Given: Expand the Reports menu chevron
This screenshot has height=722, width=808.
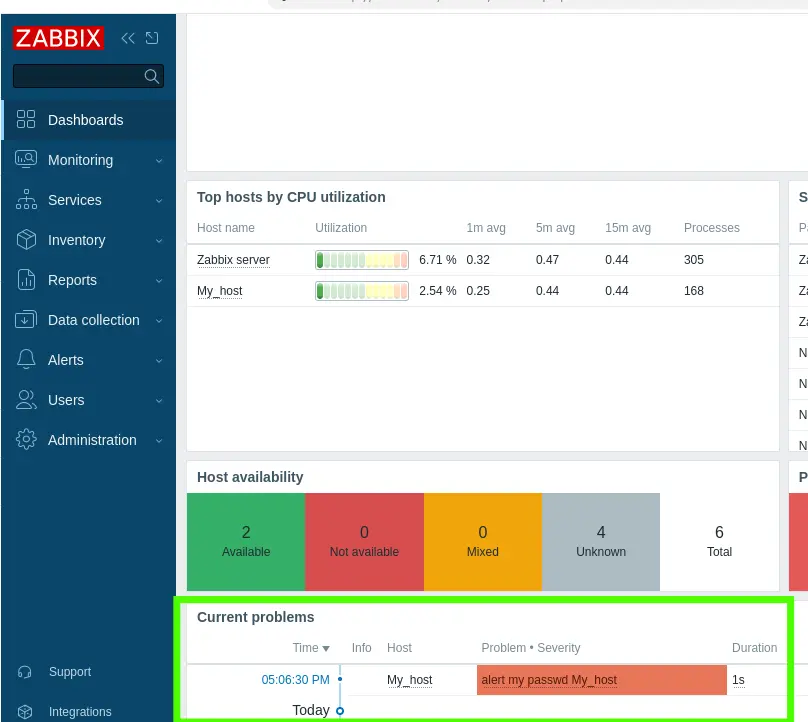Looking at the screenshot, I should pyautogui.click(x=159, y=281).
